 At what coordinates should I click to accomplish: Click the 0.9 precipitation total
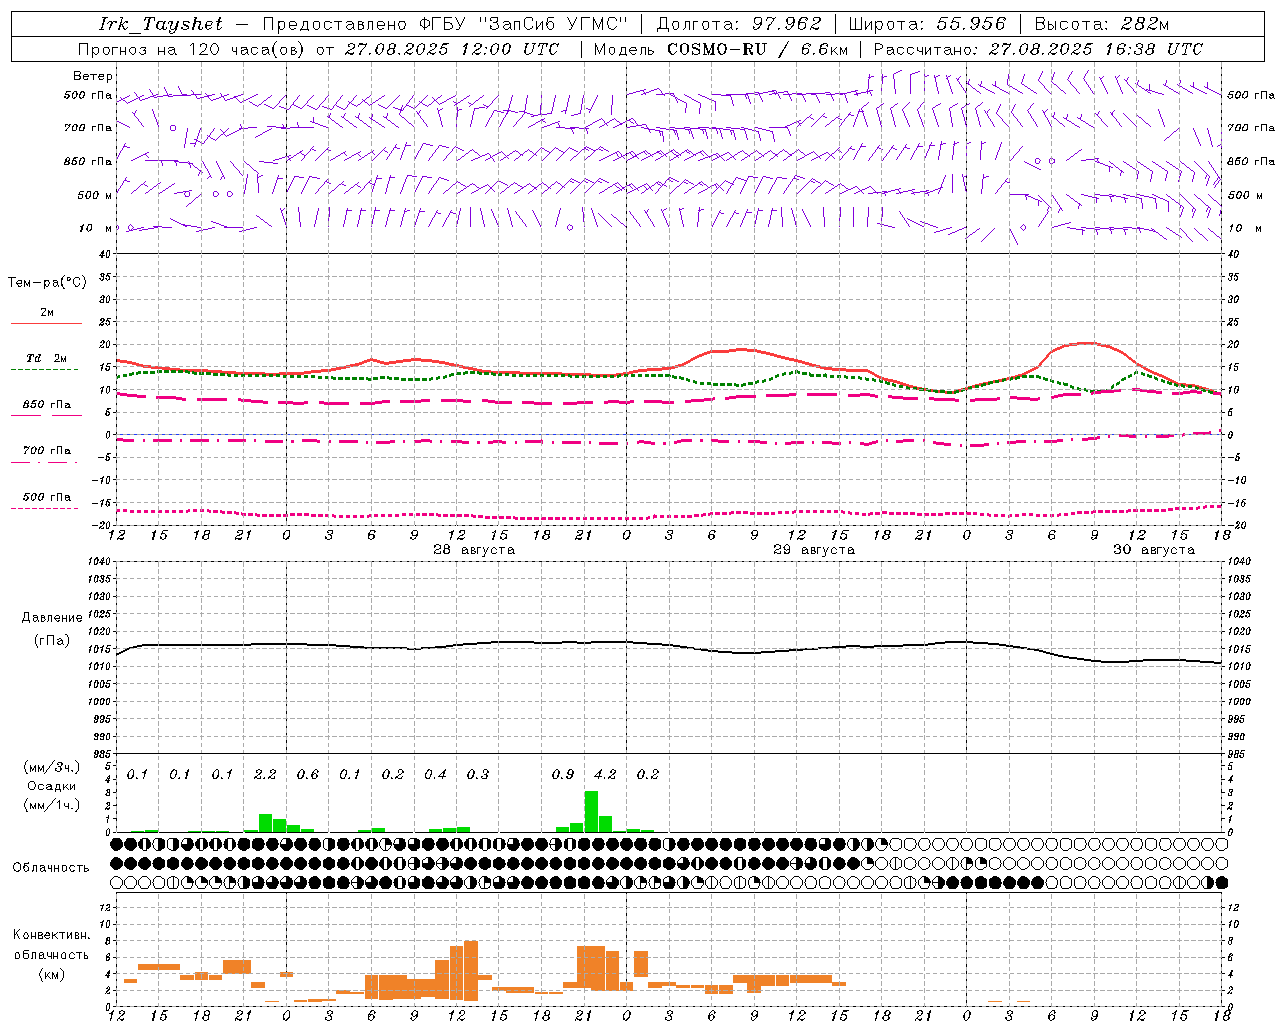(x=563, y=775)
